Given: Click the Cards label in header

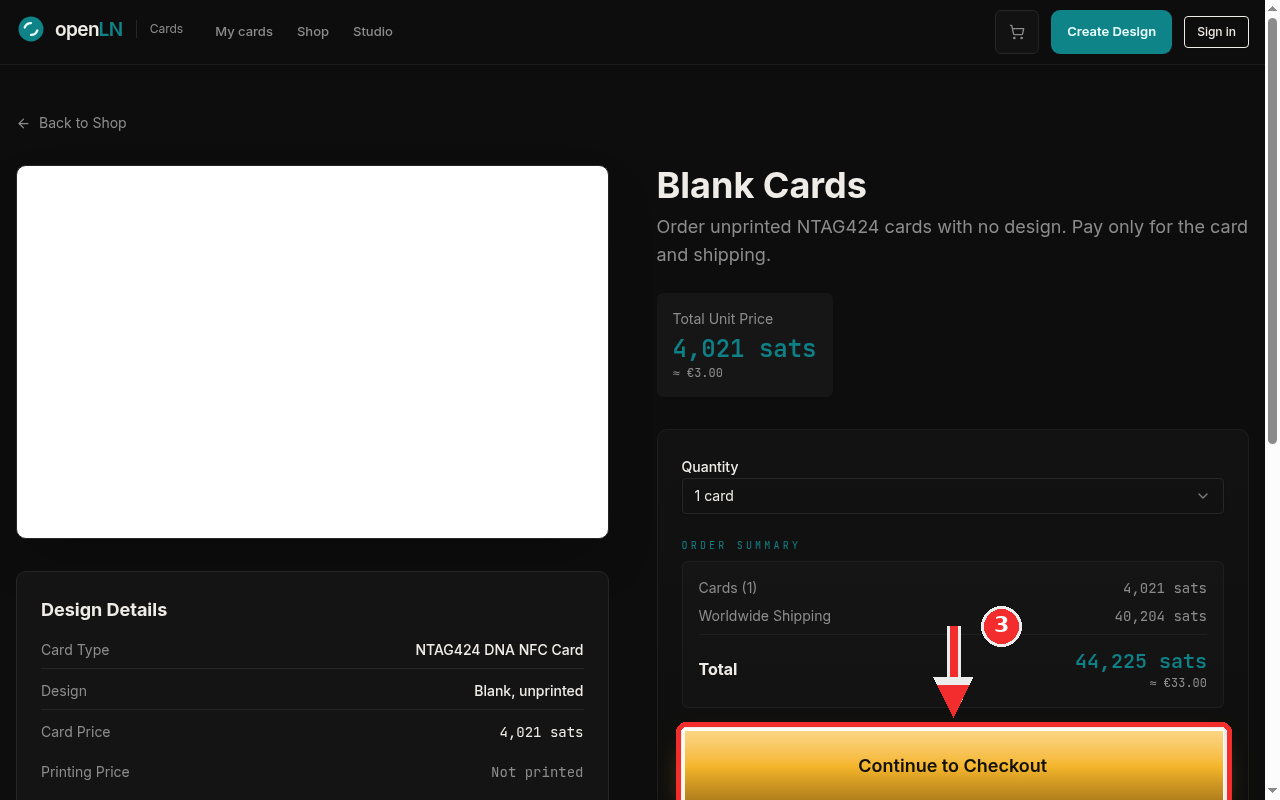Looking at the screenshot, I should click(x=166, y=29).
